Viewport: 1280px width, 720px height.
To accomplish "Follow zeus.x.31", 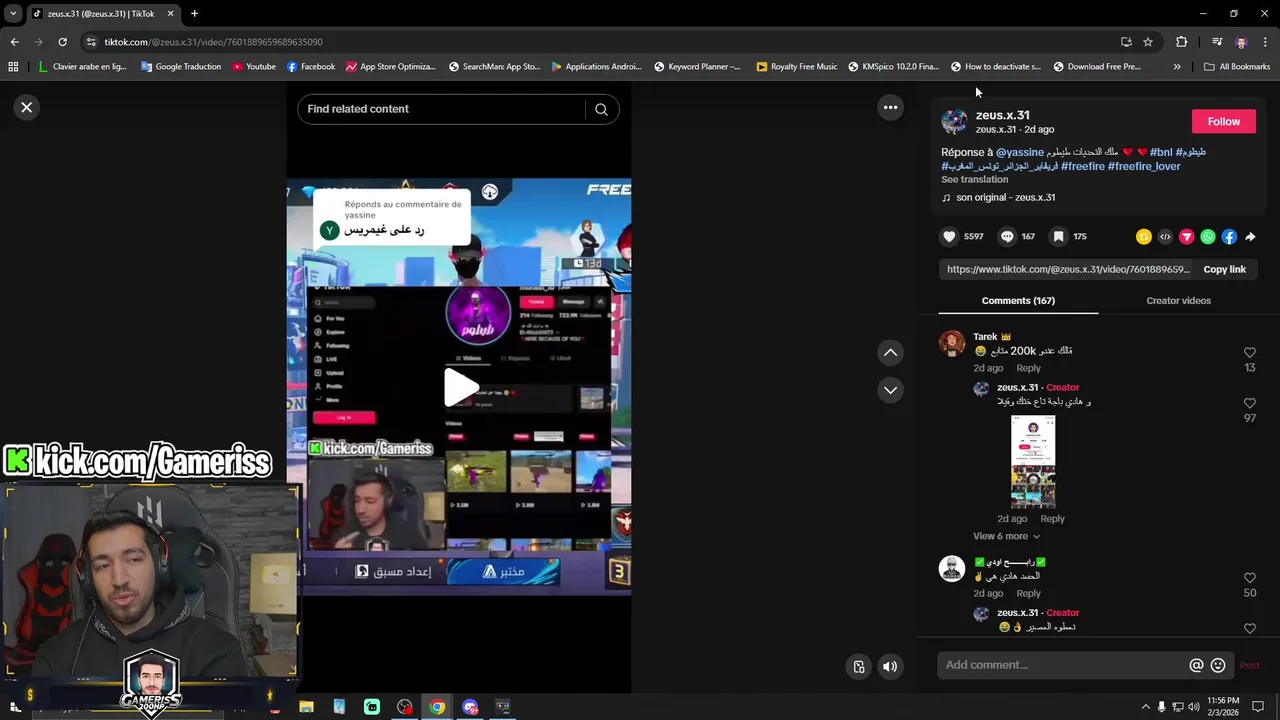I will coord(1223,121).
